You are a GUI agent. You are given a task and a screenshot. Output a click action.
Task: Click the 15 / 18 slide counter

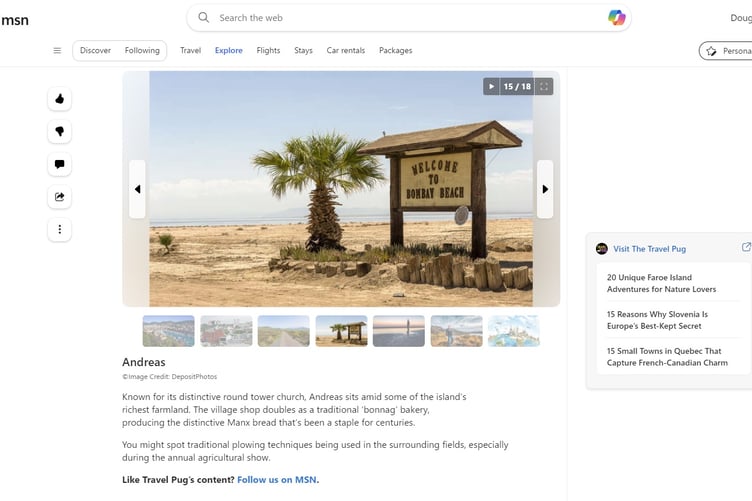tap(517, 86)
